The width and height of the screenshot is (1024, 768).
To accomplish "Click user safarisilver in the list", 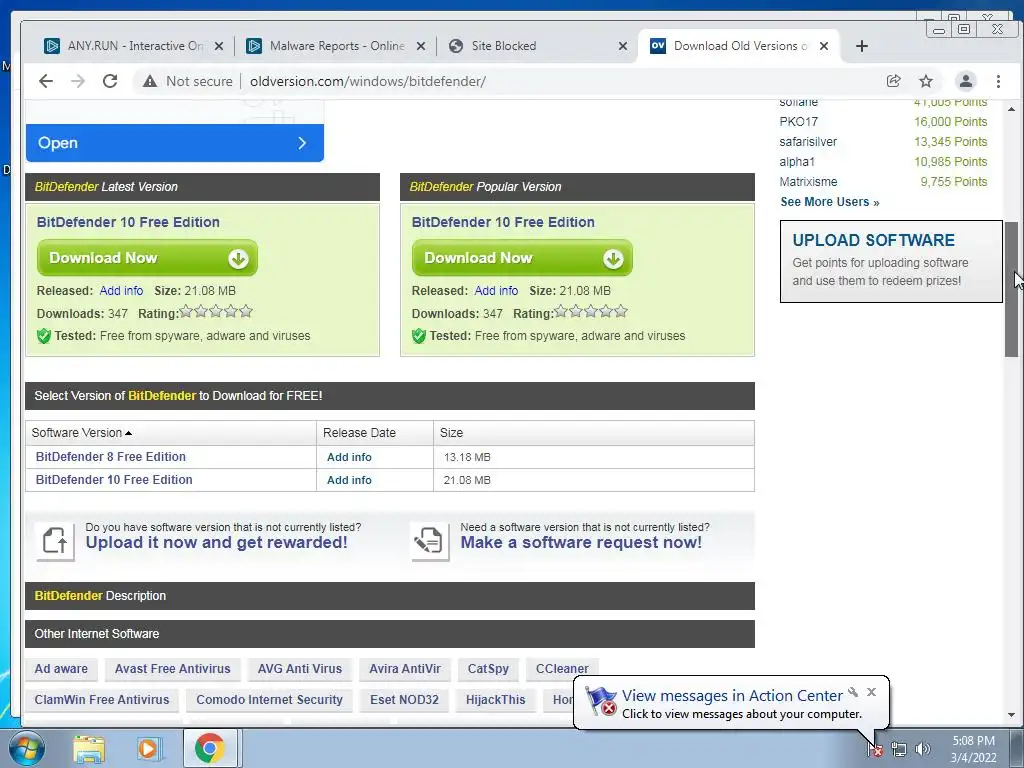I will tap(808, 142).
